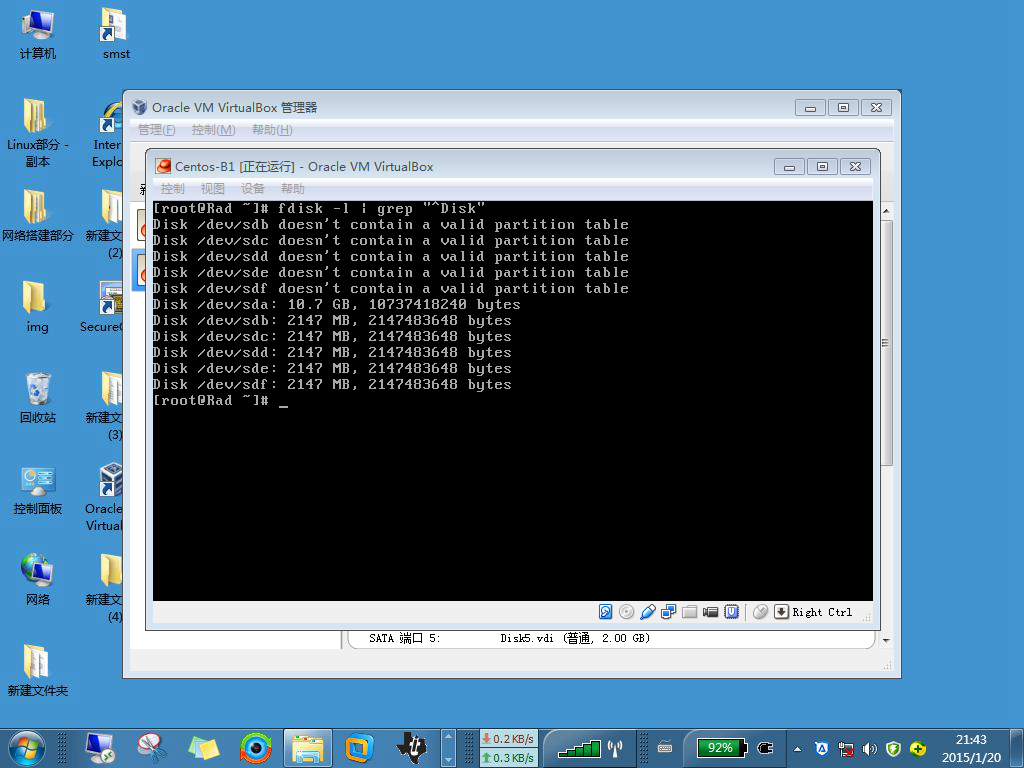This screenshot has height=768, width=1024.
Task: Open the shared folders status icon
Action: tap(690, 612)
